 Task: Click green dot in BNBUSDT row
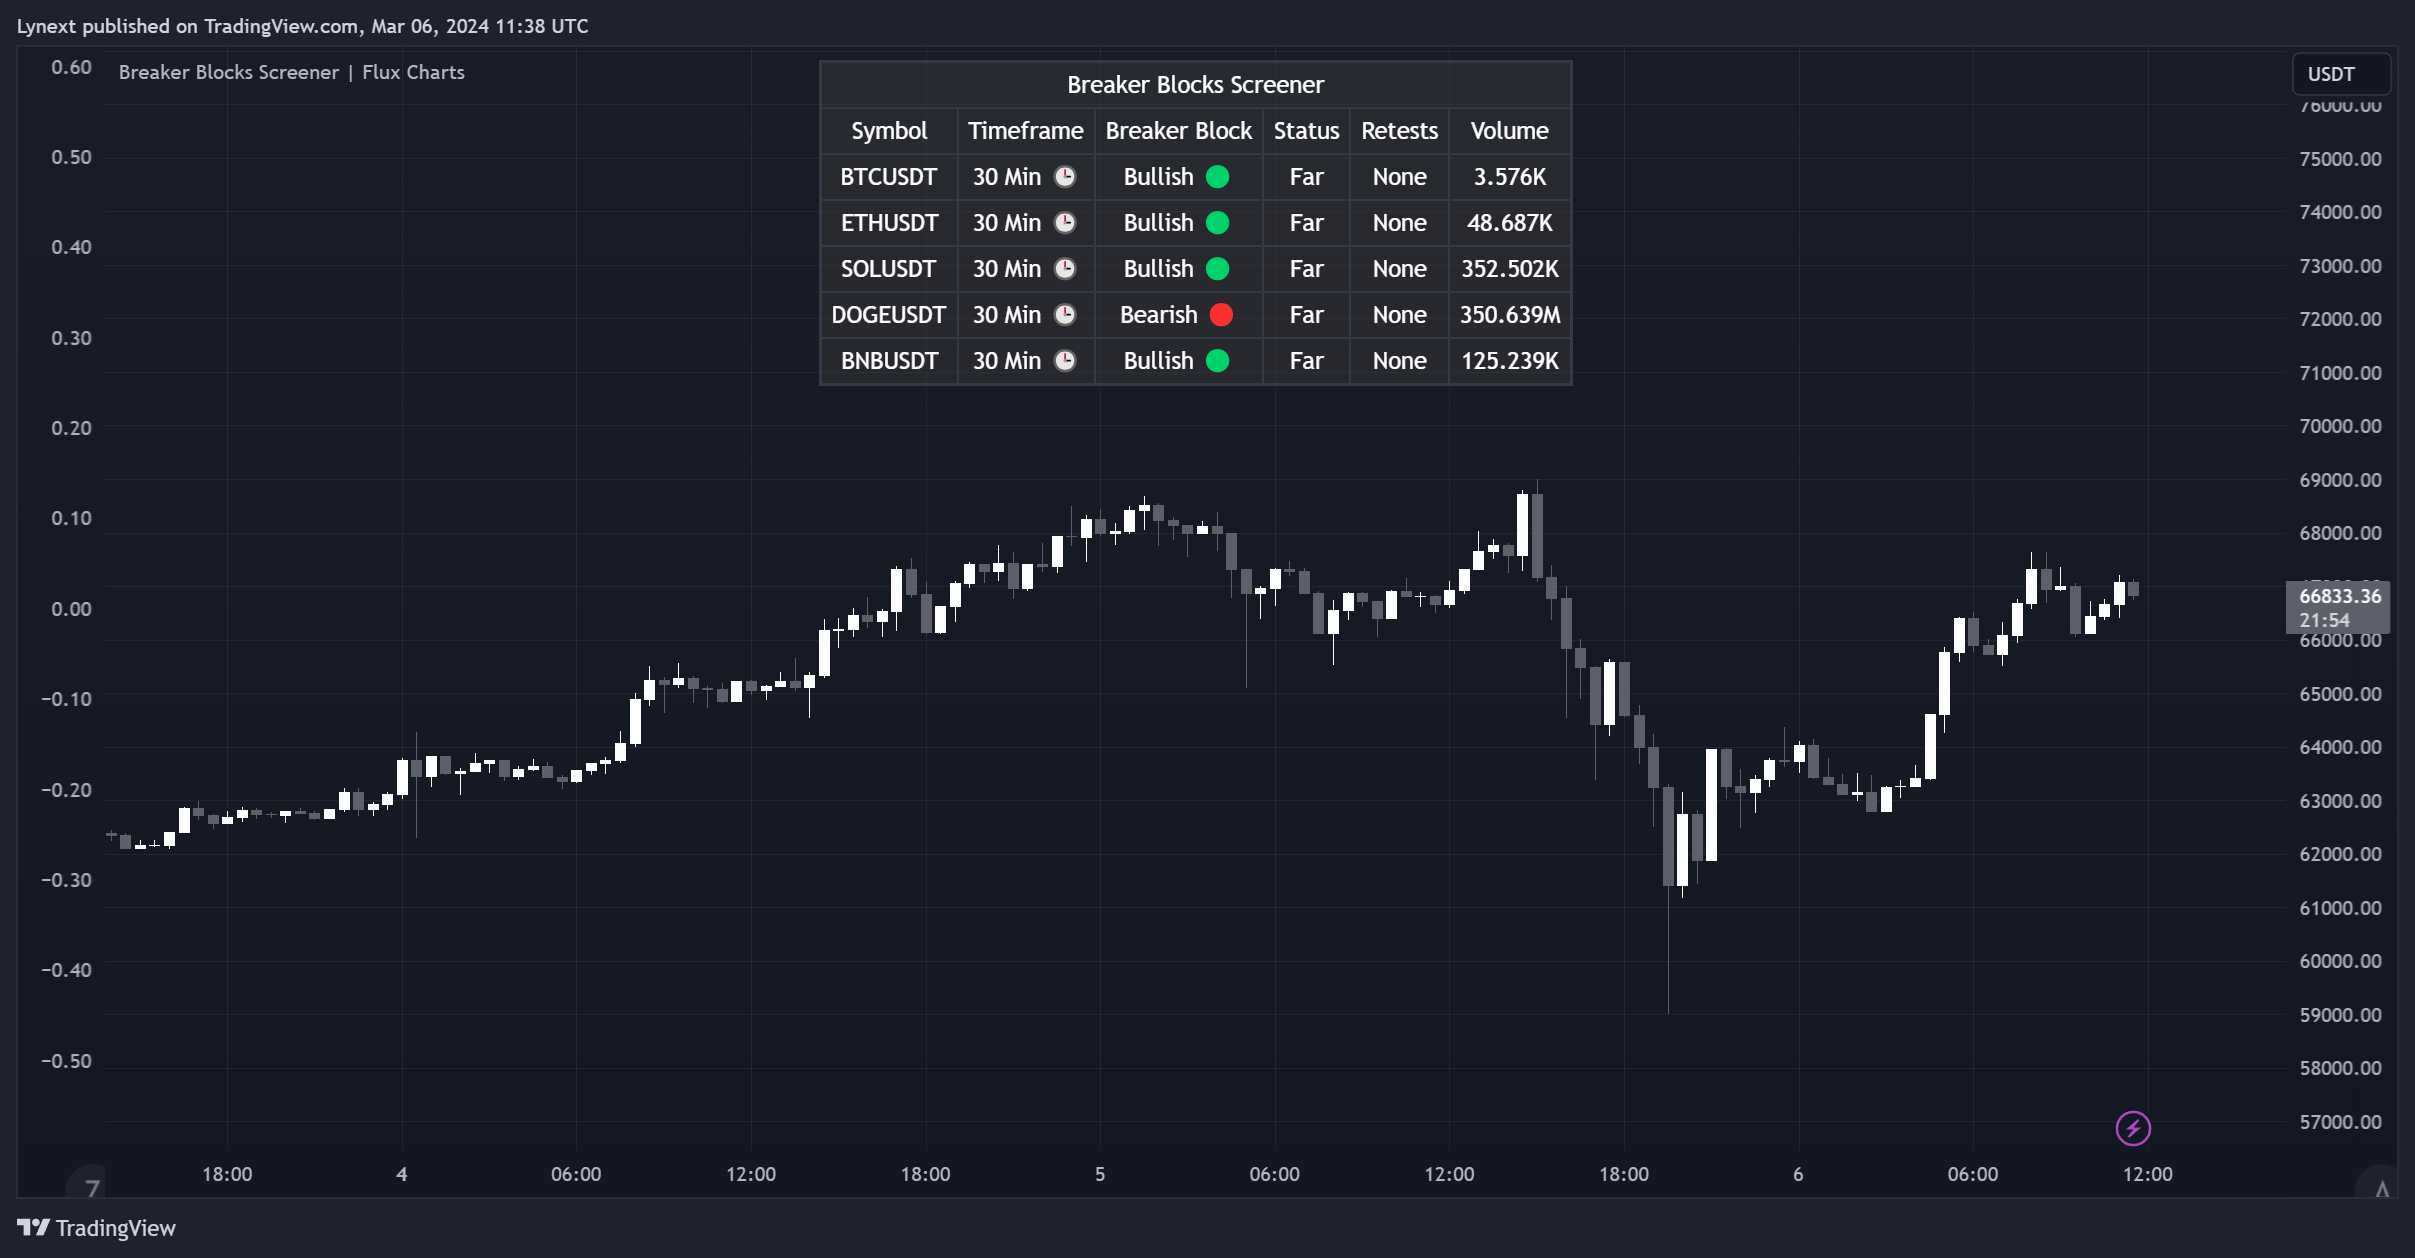pyautogui.click(x=1217, y=361)
